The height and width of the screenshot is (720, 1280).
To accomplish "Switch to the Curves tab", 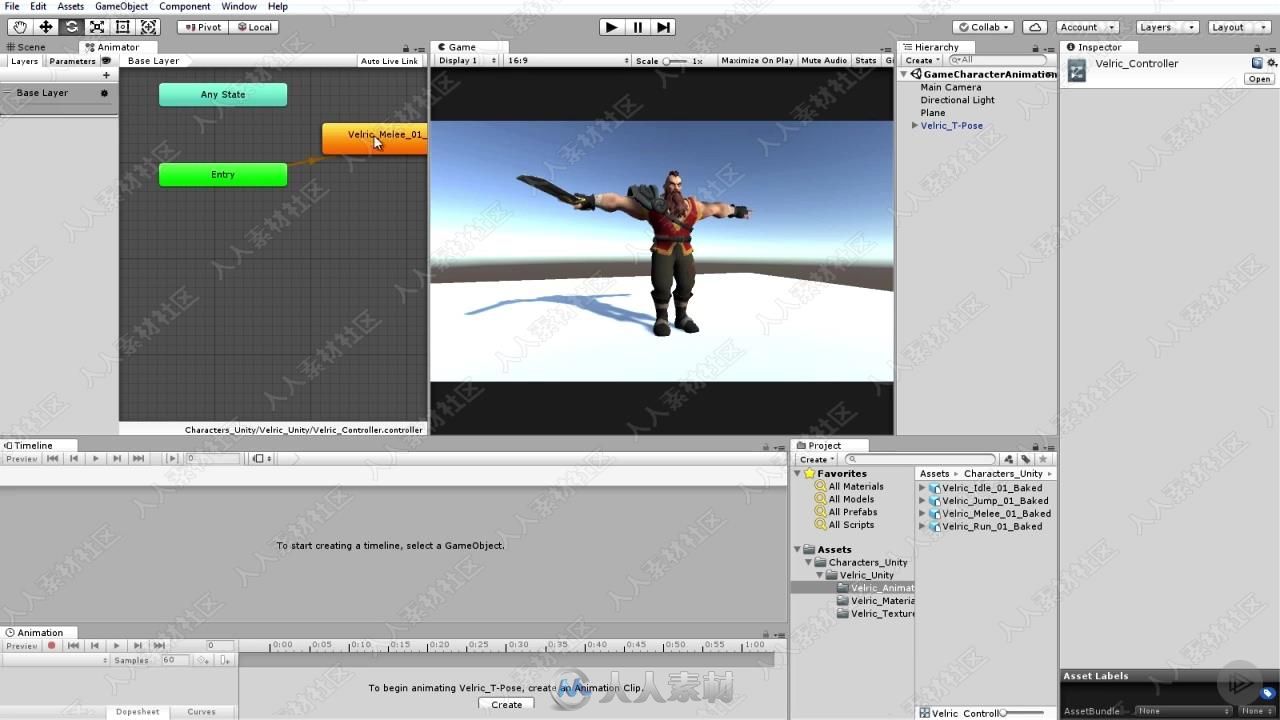I will tap(201, 712).
